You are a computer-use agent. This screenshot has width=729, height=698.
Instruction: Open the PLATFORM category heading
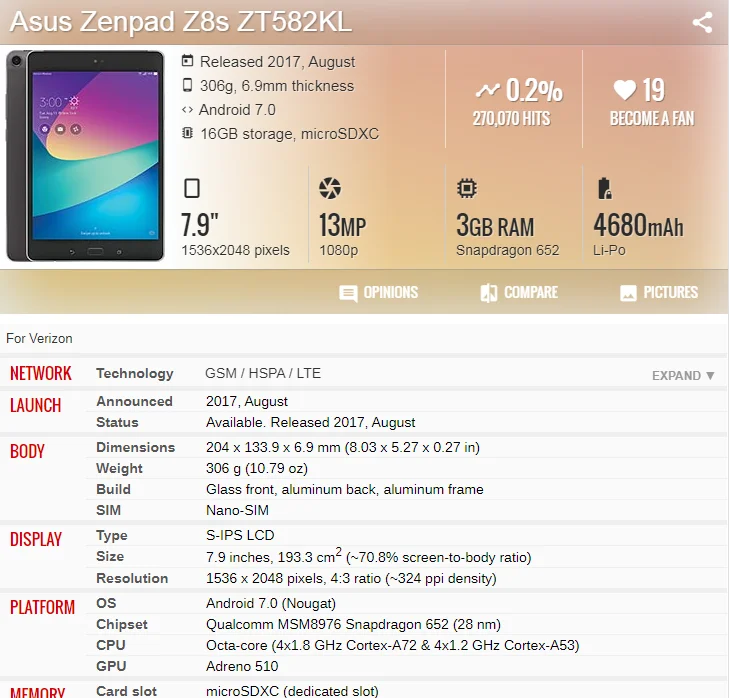pyautogui.click(x=42, y=607)
